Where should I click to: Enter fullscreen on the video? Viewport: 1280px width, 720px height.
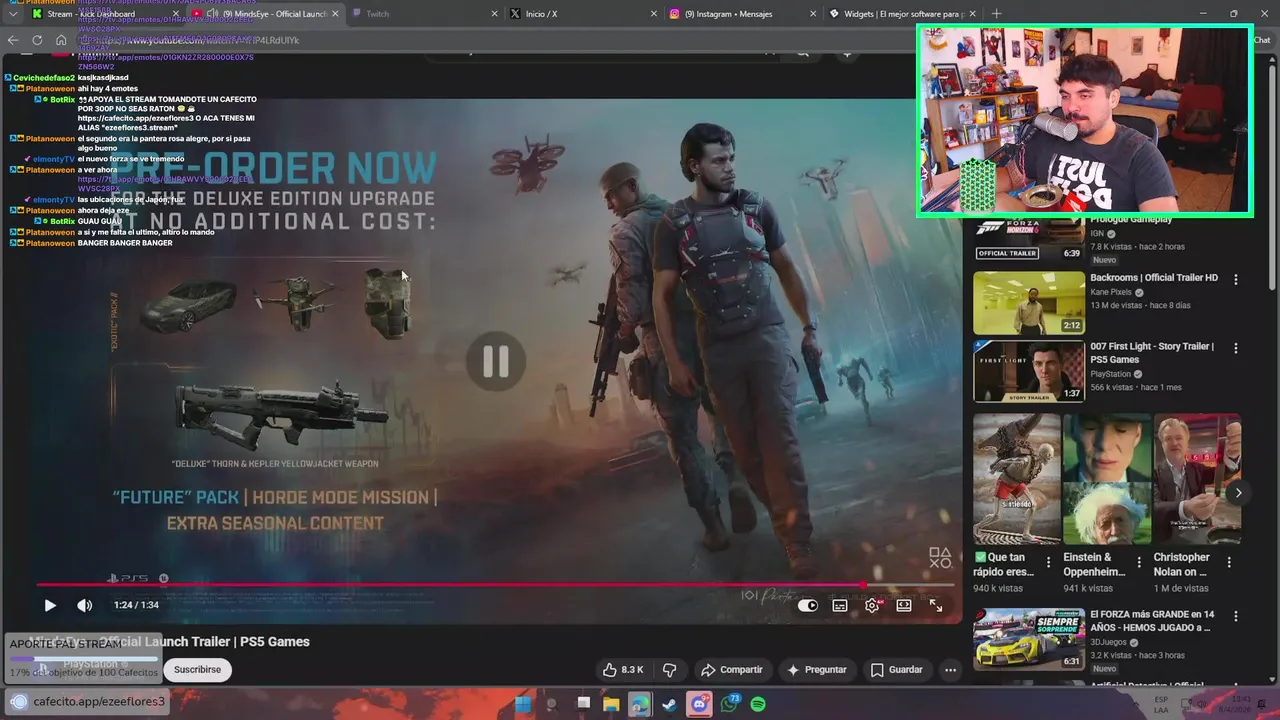click(936, 605)
